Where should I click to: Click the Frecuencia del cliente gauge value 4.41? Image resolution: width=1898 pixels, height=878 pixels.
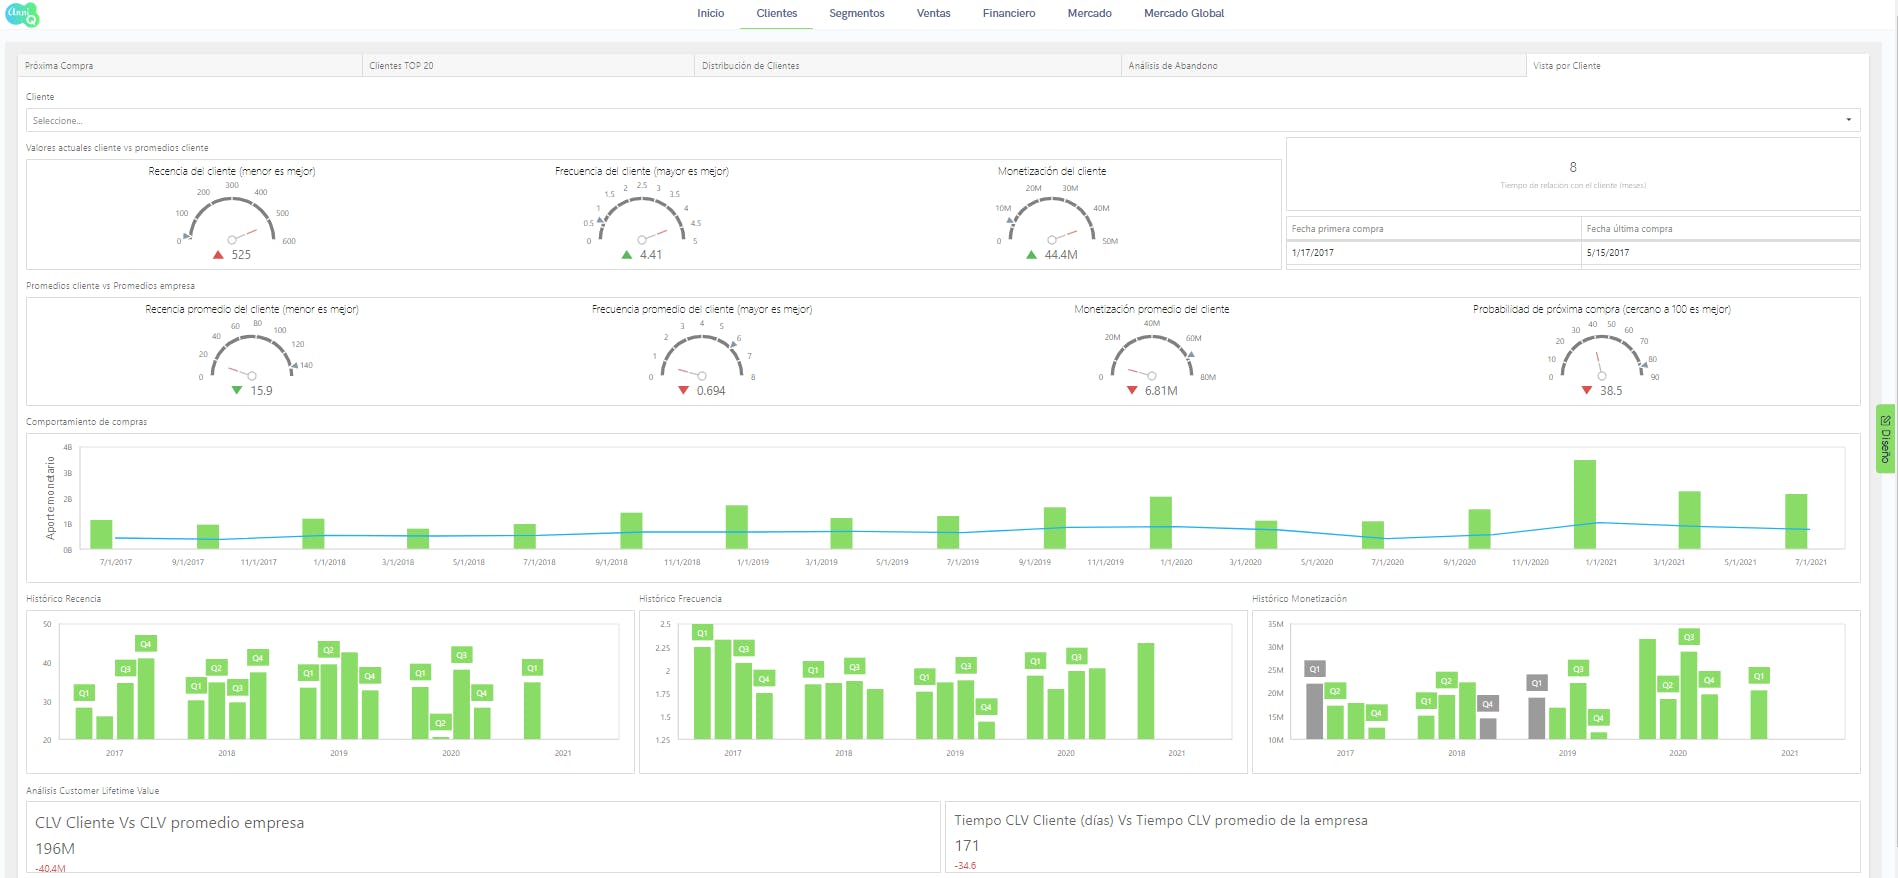[651, 255]
